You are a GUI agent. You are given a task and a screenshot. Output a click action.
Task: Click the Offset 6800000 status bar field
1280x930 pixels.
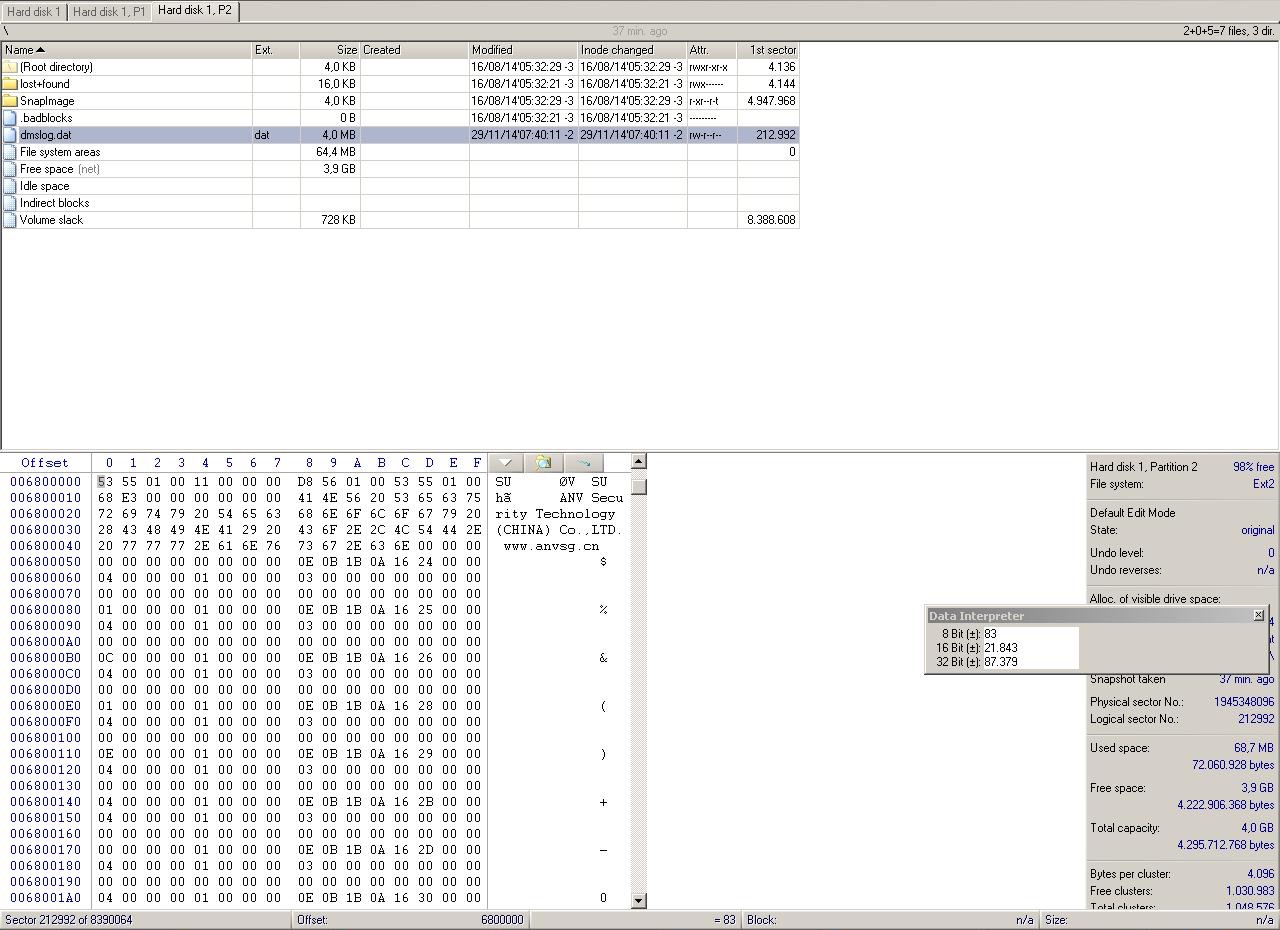coord(410,920)
